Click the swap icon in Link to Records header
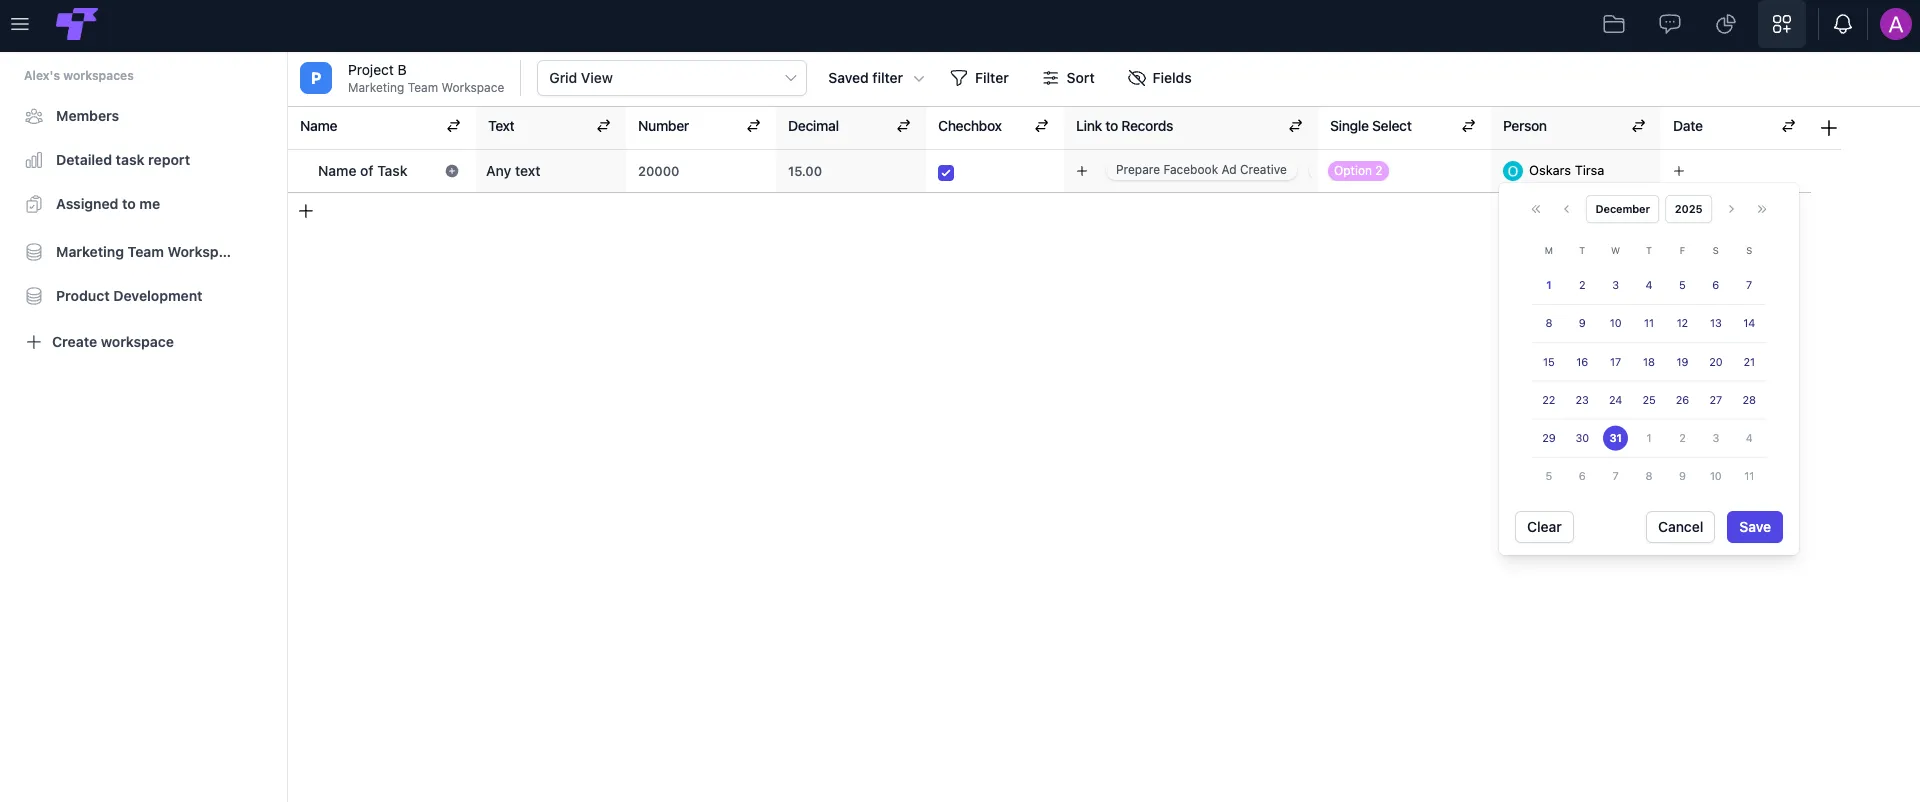This screenshot has height=802, width=1920. pos(1296,126)
